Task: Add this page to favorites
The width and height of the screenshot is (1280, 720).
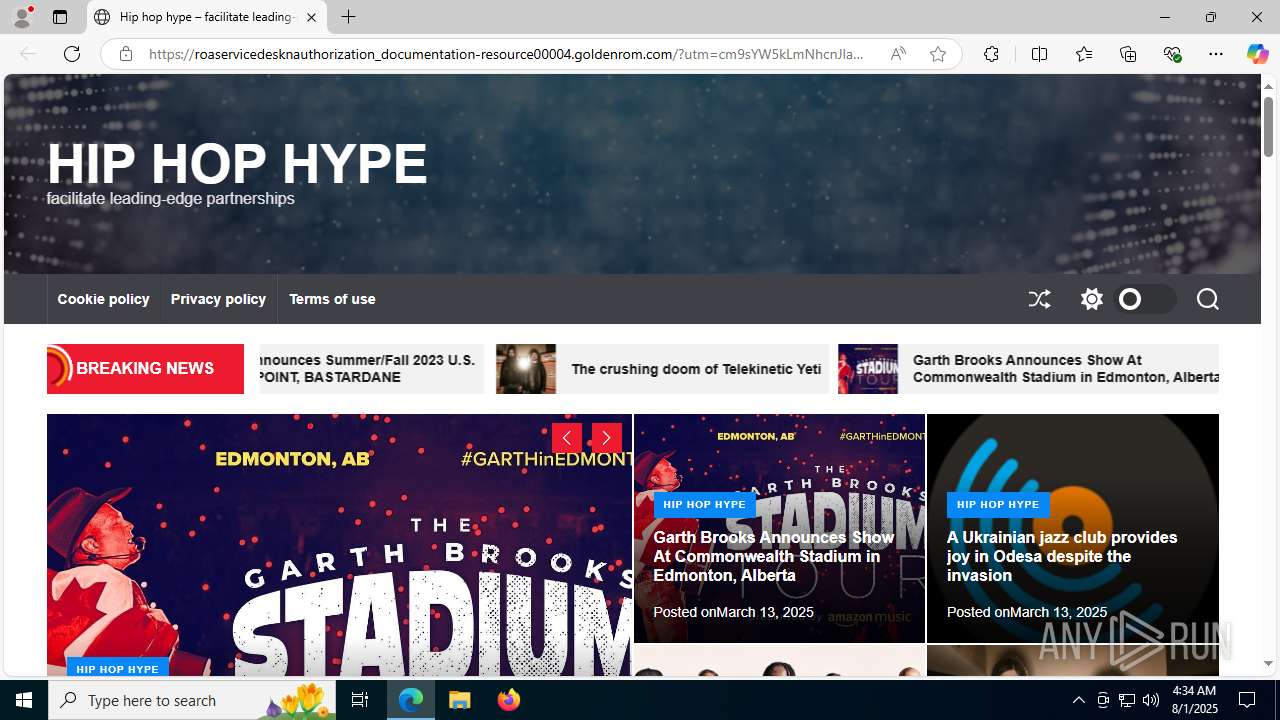Action: 937,54
